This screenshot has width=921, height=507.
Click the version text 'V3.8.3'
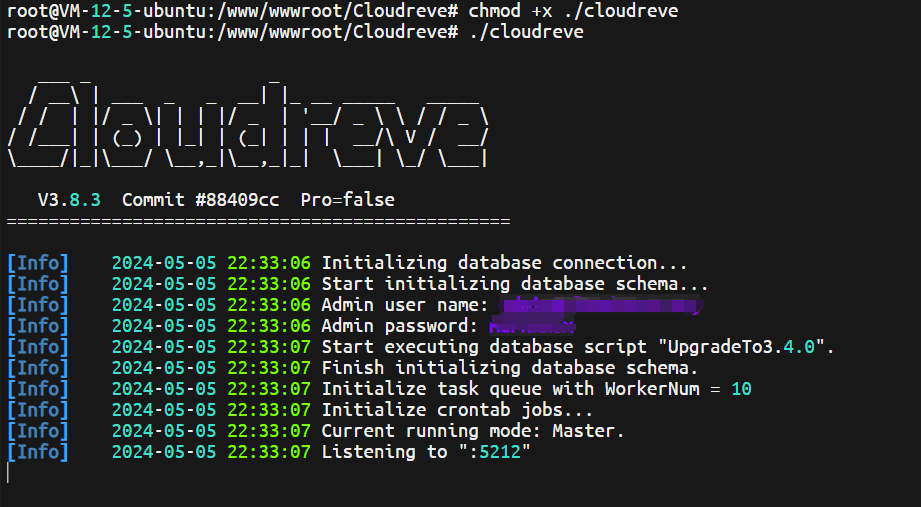click(69, 200)
